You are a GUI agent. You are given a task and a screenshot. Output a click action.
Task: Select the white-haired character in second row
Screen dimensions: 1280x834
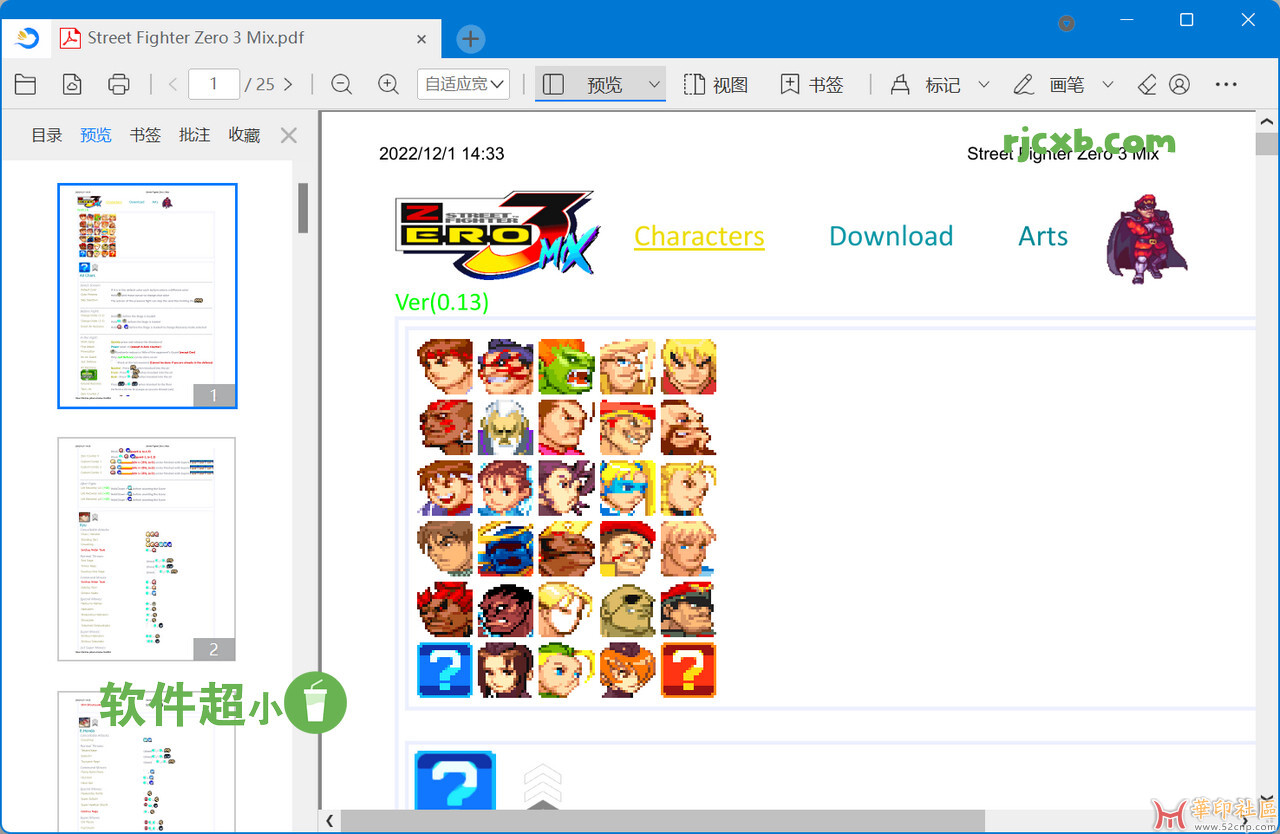coord(506,427)
